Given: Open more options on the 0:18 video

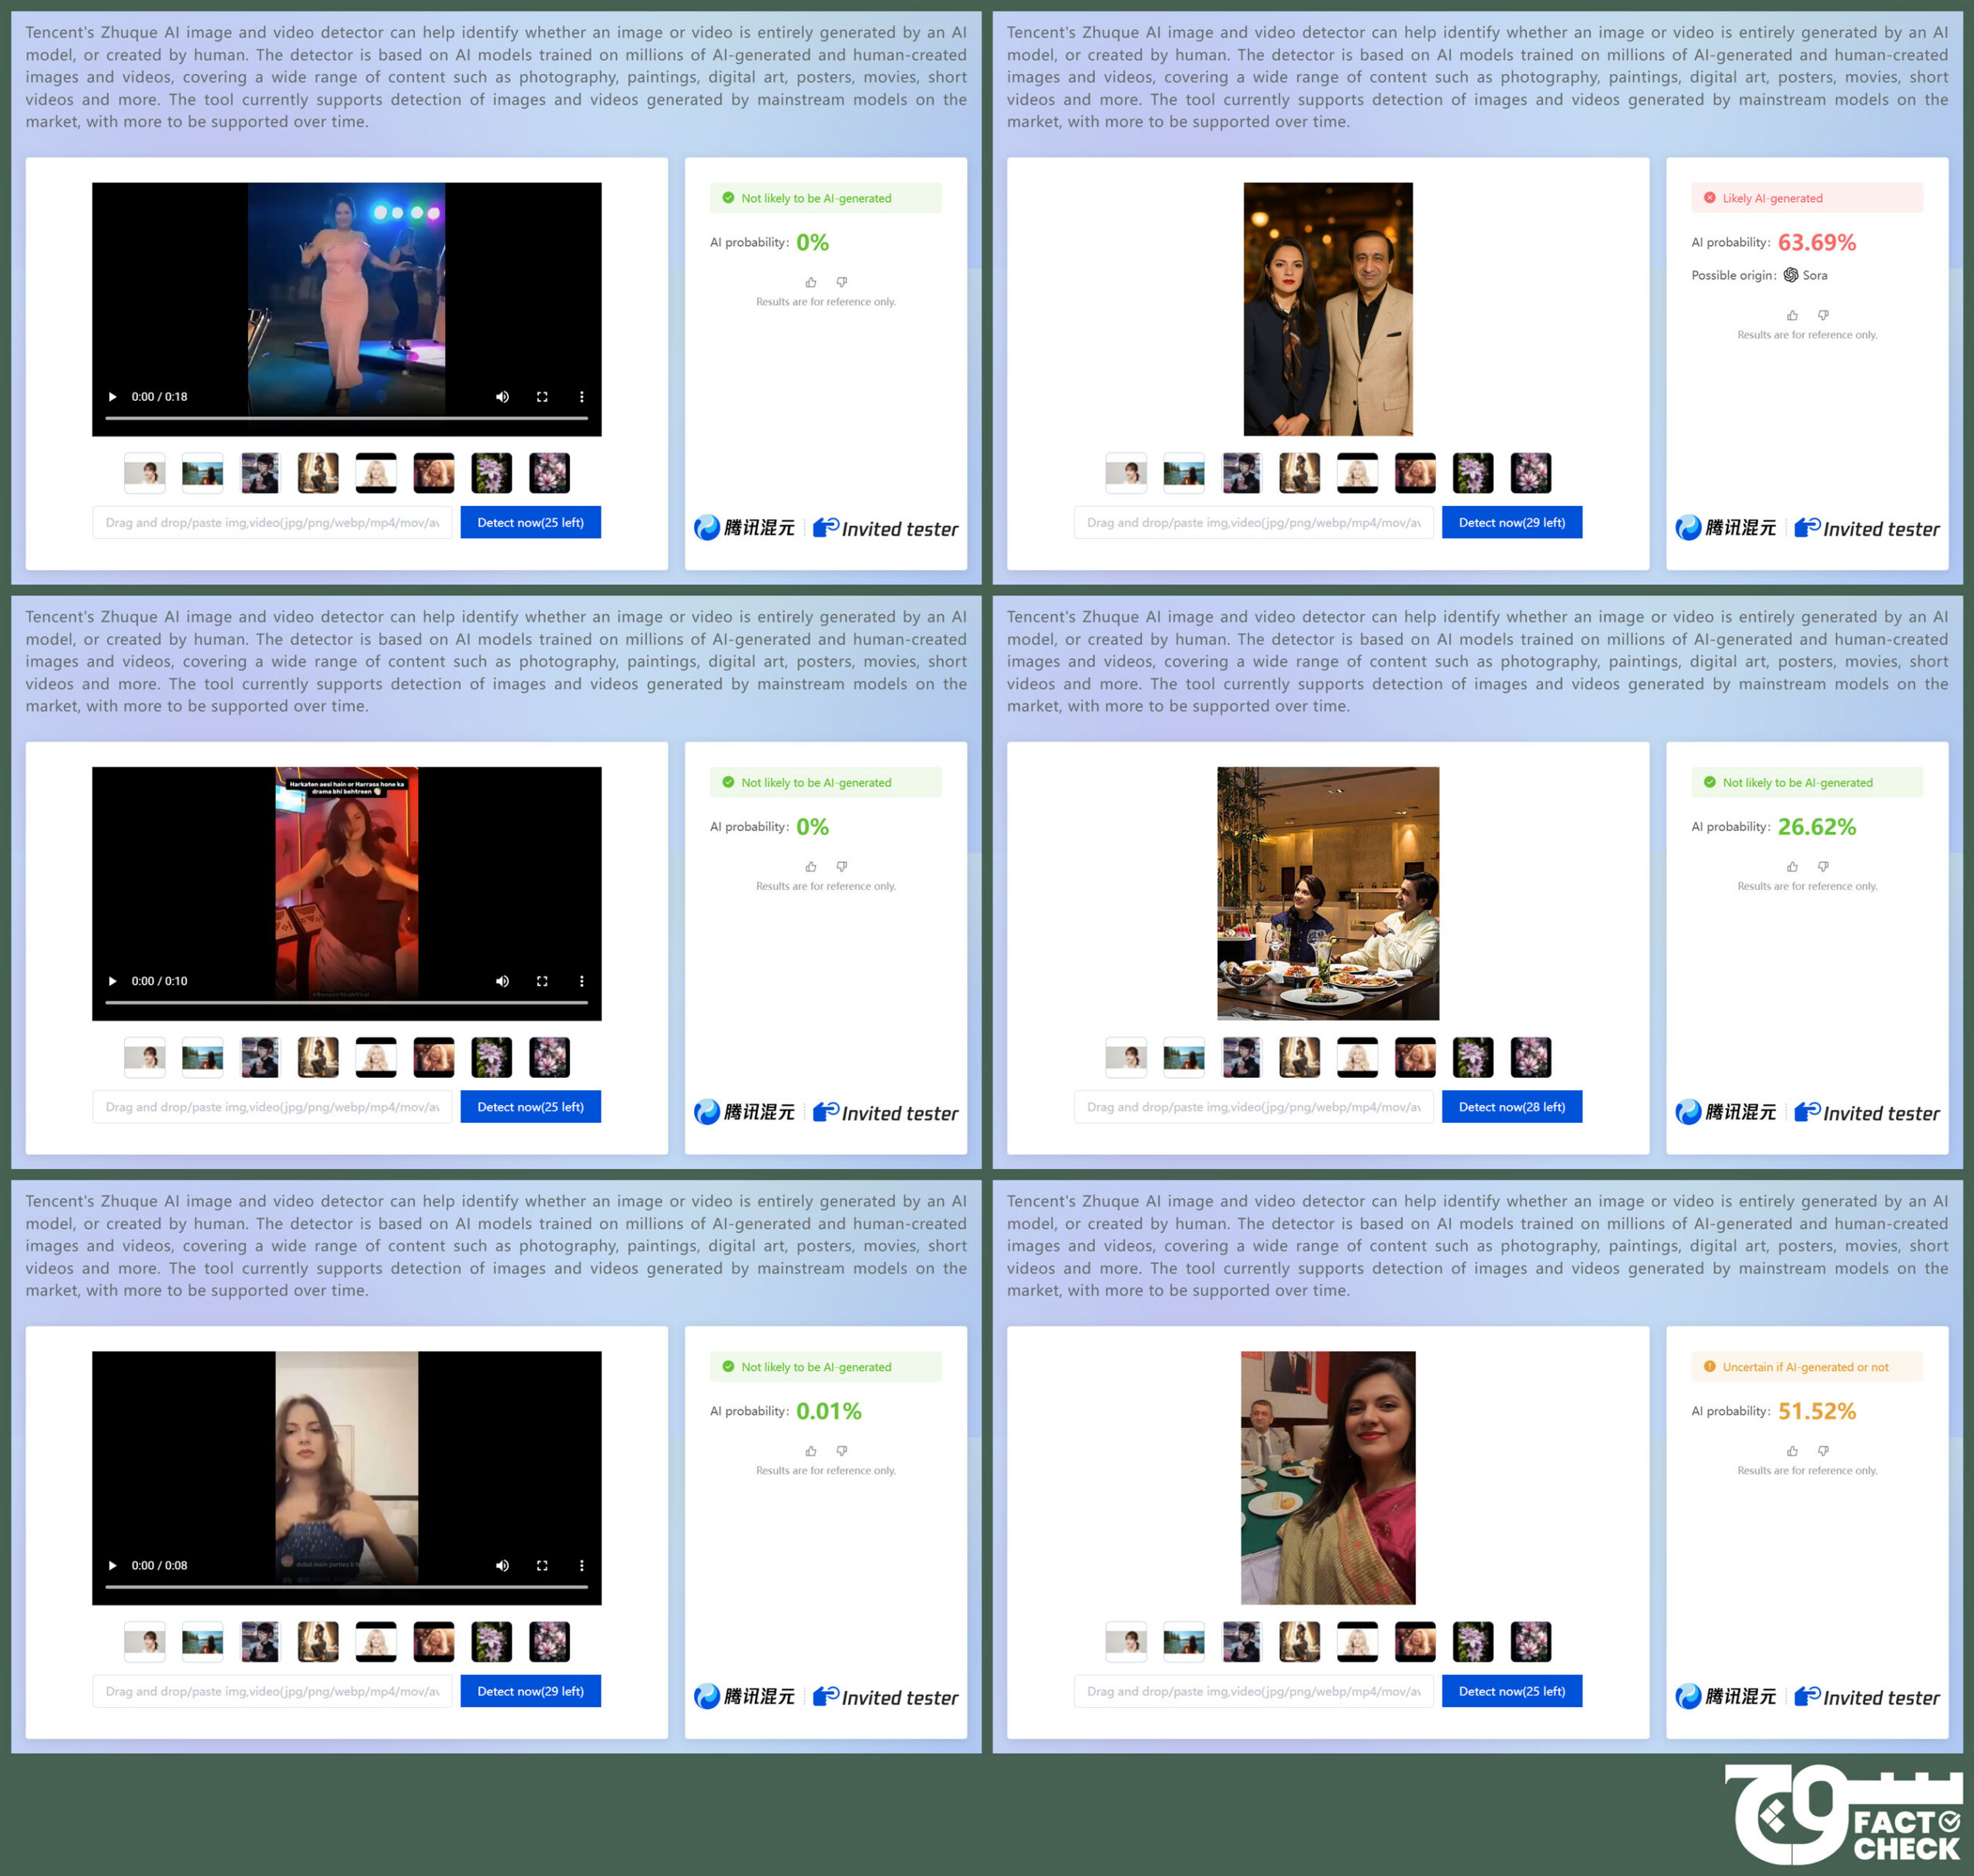Looking at the screenshot, I should (x=581, y=397).
